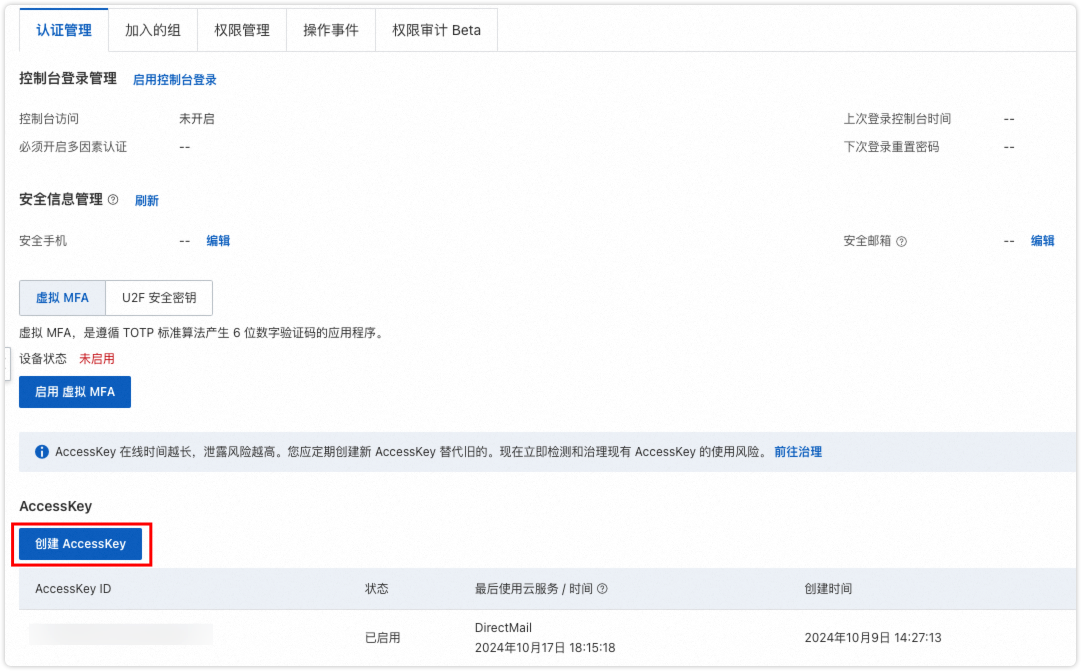The width and height of the screenshot is (1081, 671).
Task: Switch to the 操作事件 tab
Action: (x=330, y=30)
